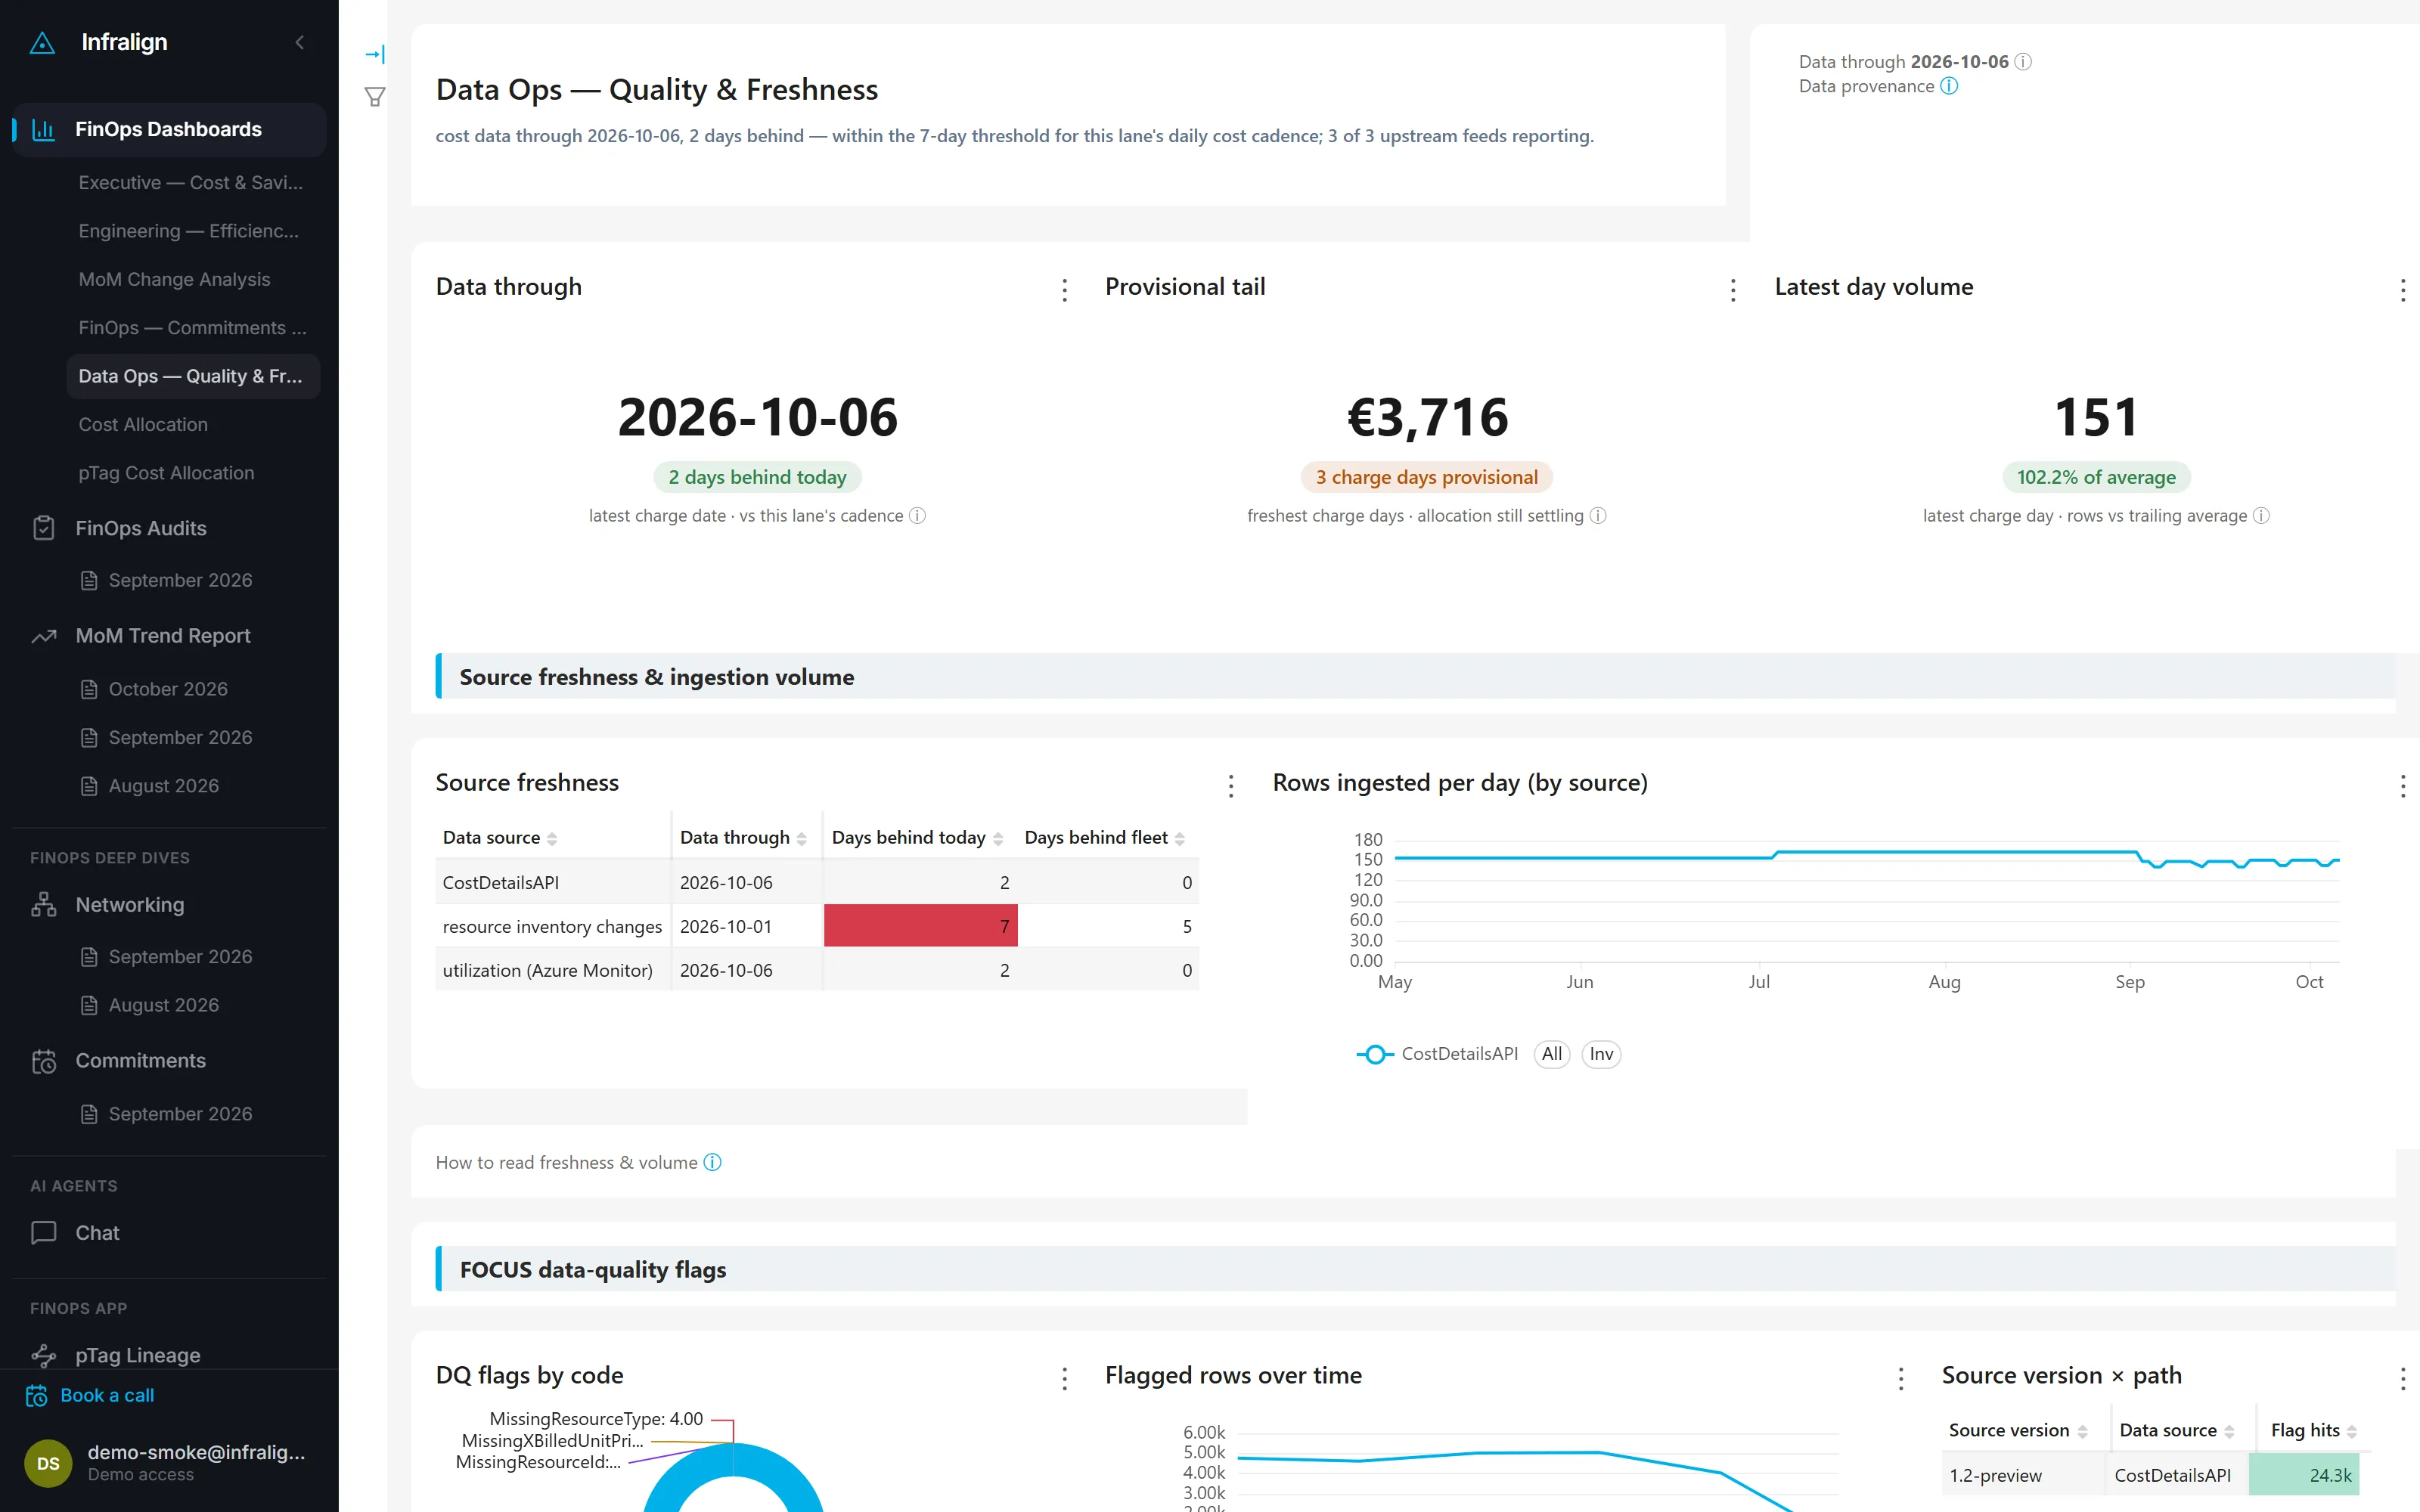Open Source freshness table options menu
This screenshot has height=1512, width=2420.
(x=1231, y=786)
